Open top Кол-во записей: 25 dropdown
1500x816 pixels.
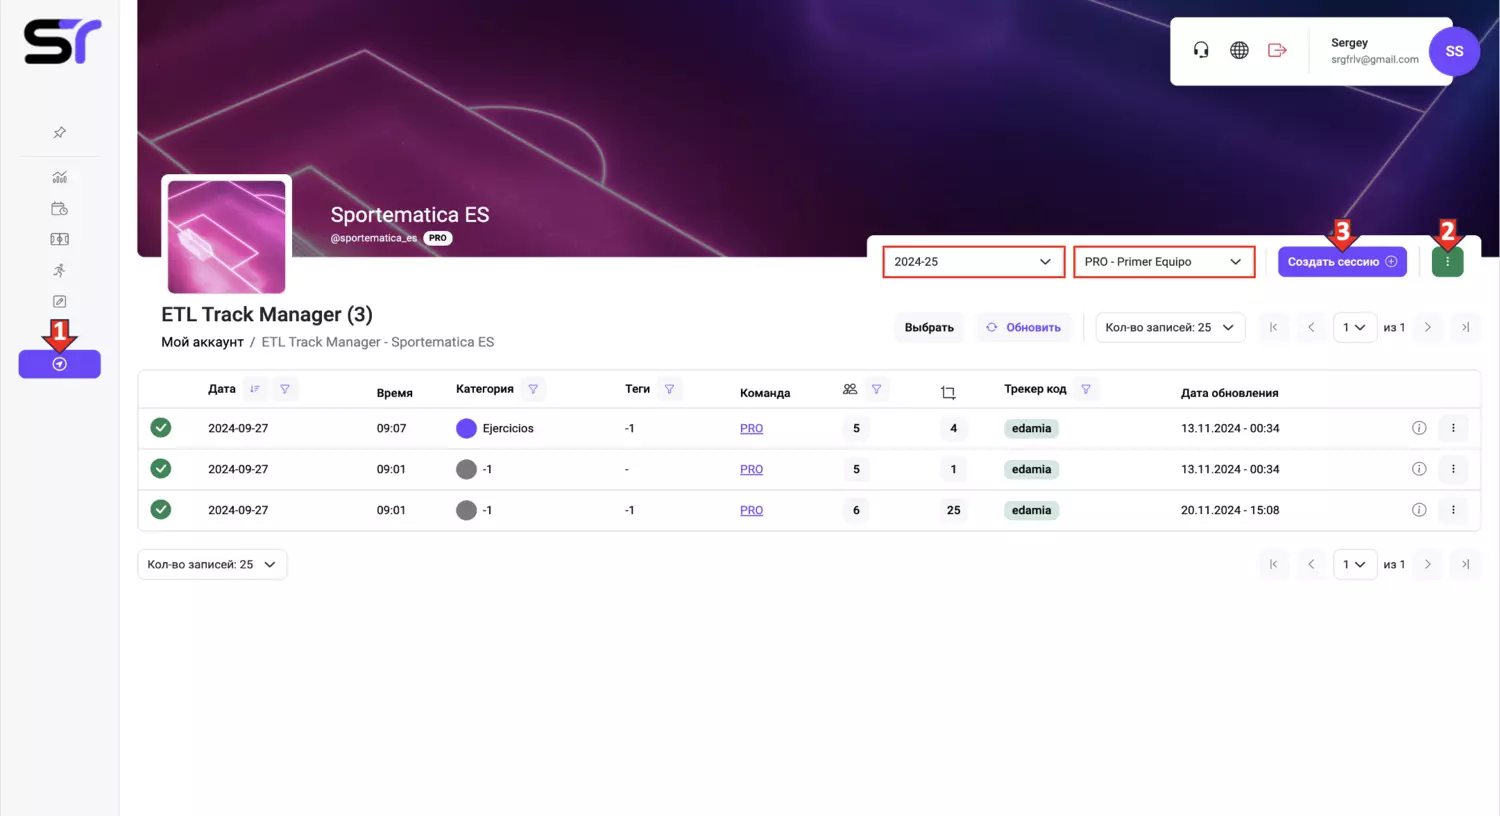coord(1170,327)
